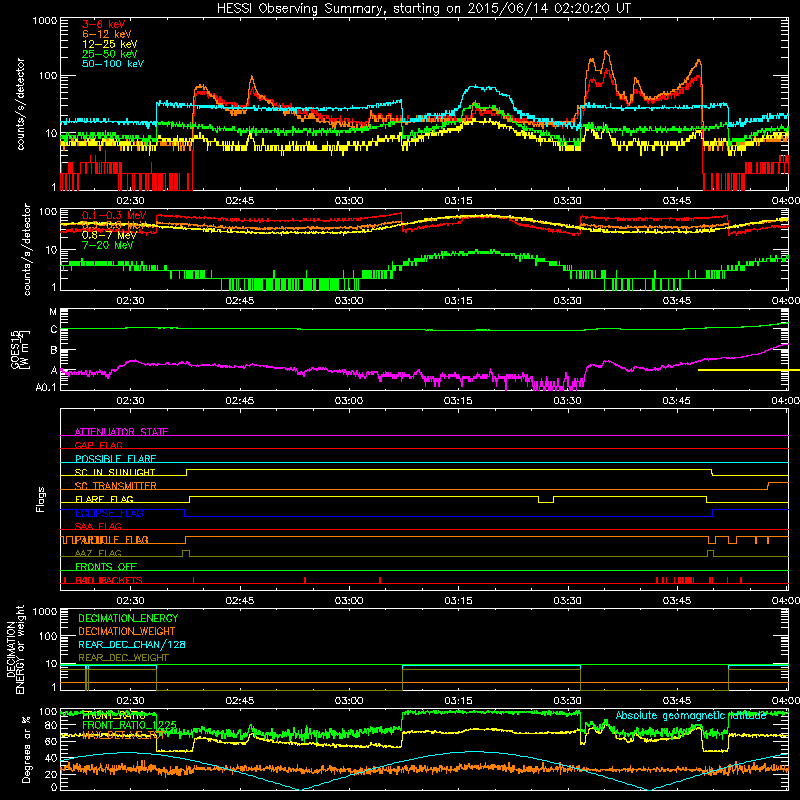The width and height of the screenshot is (800, 800).
Task: Click the POSSIBLE FLARE label
Action: pyautogui.click(x=115, y=459)
